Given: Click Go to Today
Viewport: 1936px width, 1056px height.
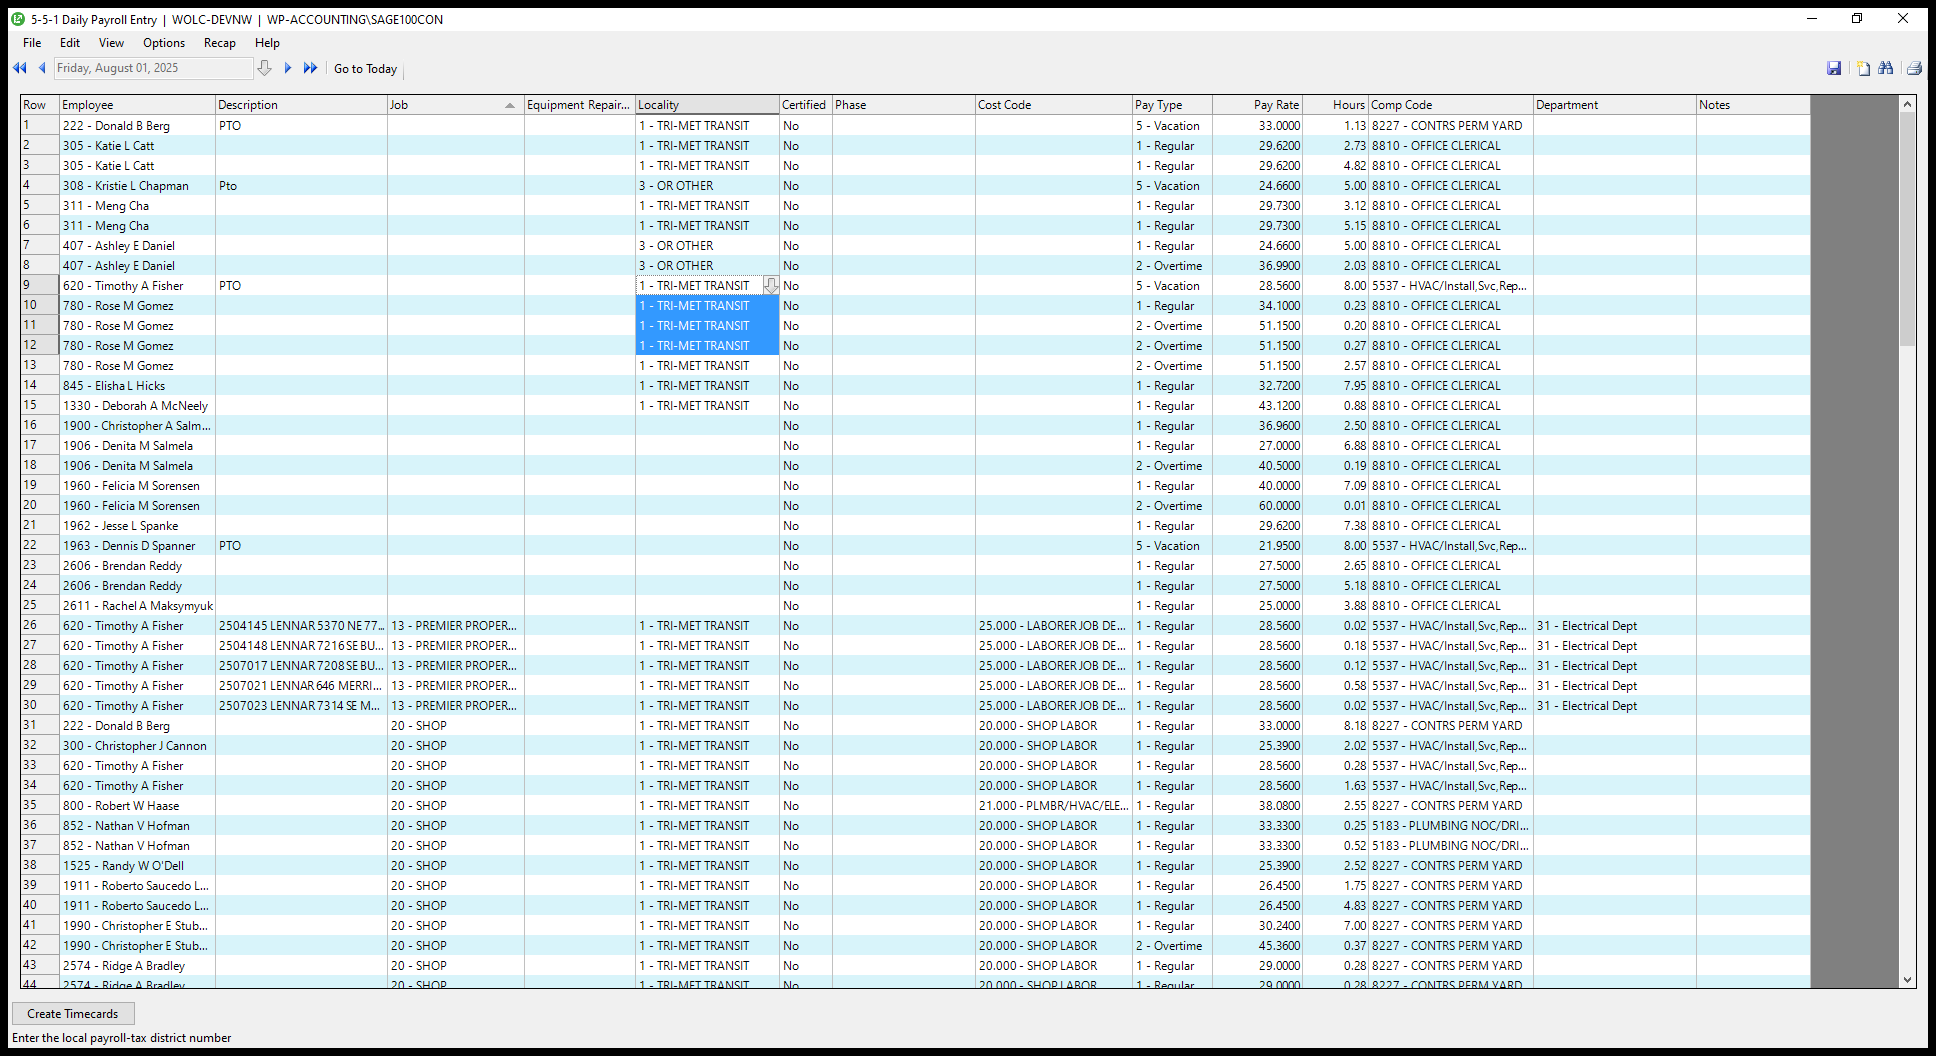Looking at the screenshot, I should 365,69.
